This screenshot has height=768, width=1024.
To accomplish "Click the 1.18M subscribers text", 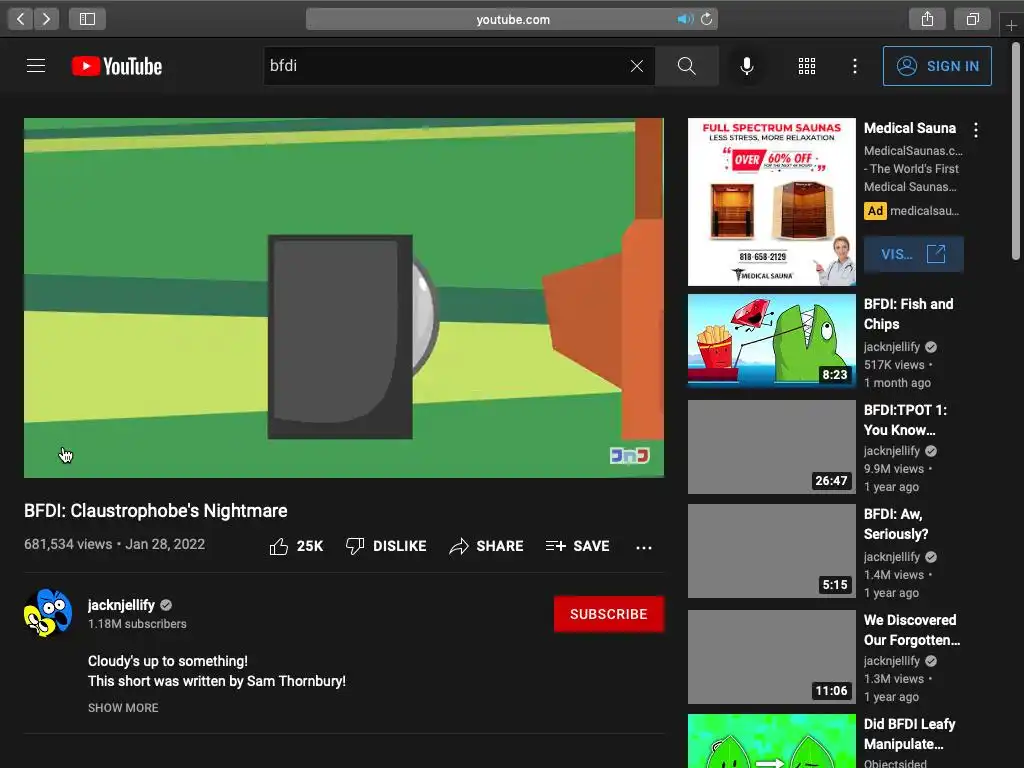I will 137,624.
